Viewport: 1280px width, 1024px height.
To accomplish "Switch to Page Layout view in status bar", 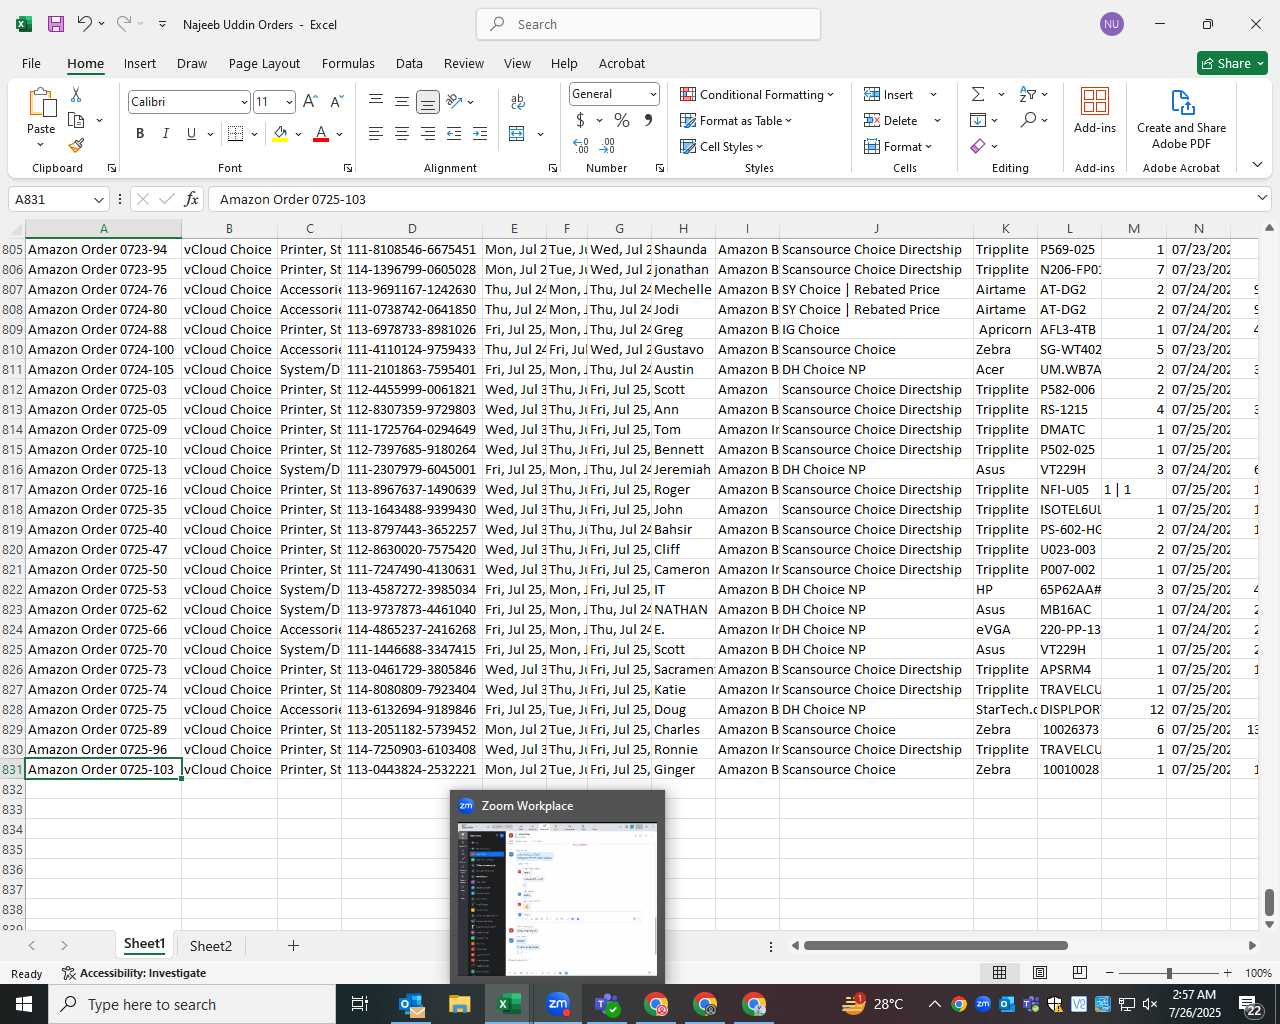I will point(1040,973).
